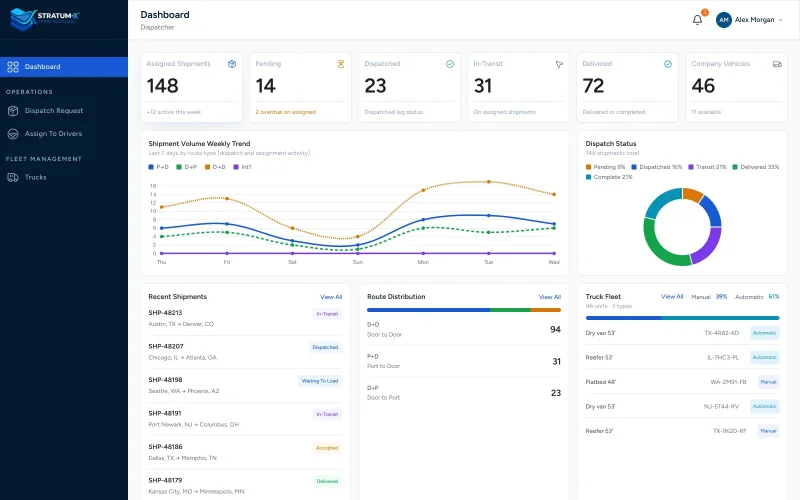
Task: Go to Dashboard in the sidebar
Action: click(x=64, y=67)
